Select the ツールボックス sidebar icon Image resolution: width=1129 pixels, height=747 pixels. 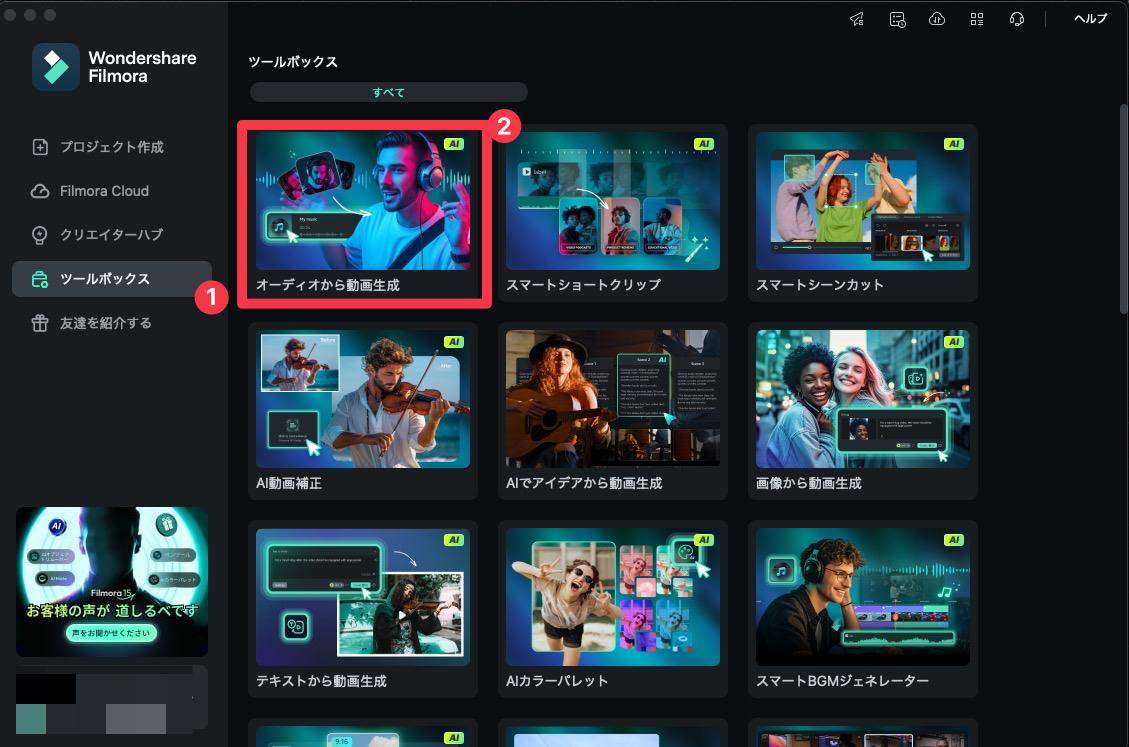pos(41,278)
